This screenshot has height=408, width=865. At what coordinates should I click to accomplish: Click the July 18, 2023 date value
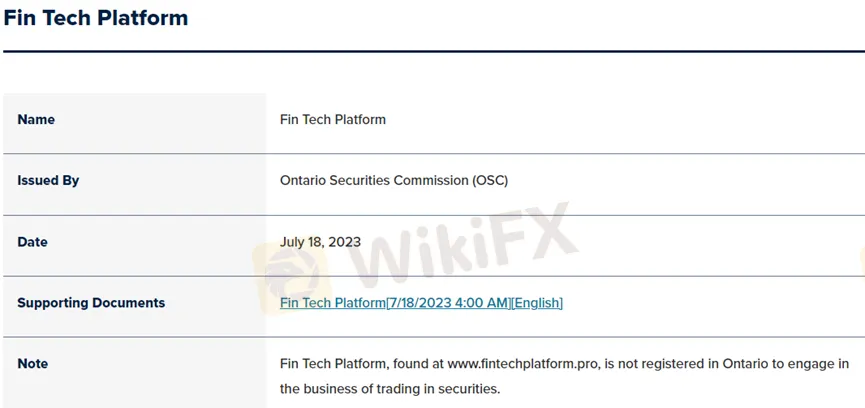(x=320, y=242)
